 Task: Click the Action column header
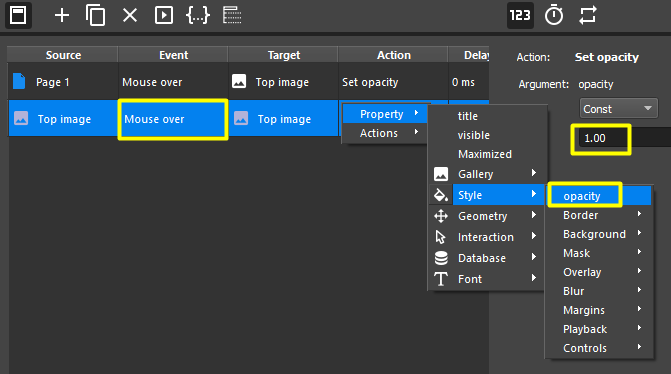(x=394, y=55)
